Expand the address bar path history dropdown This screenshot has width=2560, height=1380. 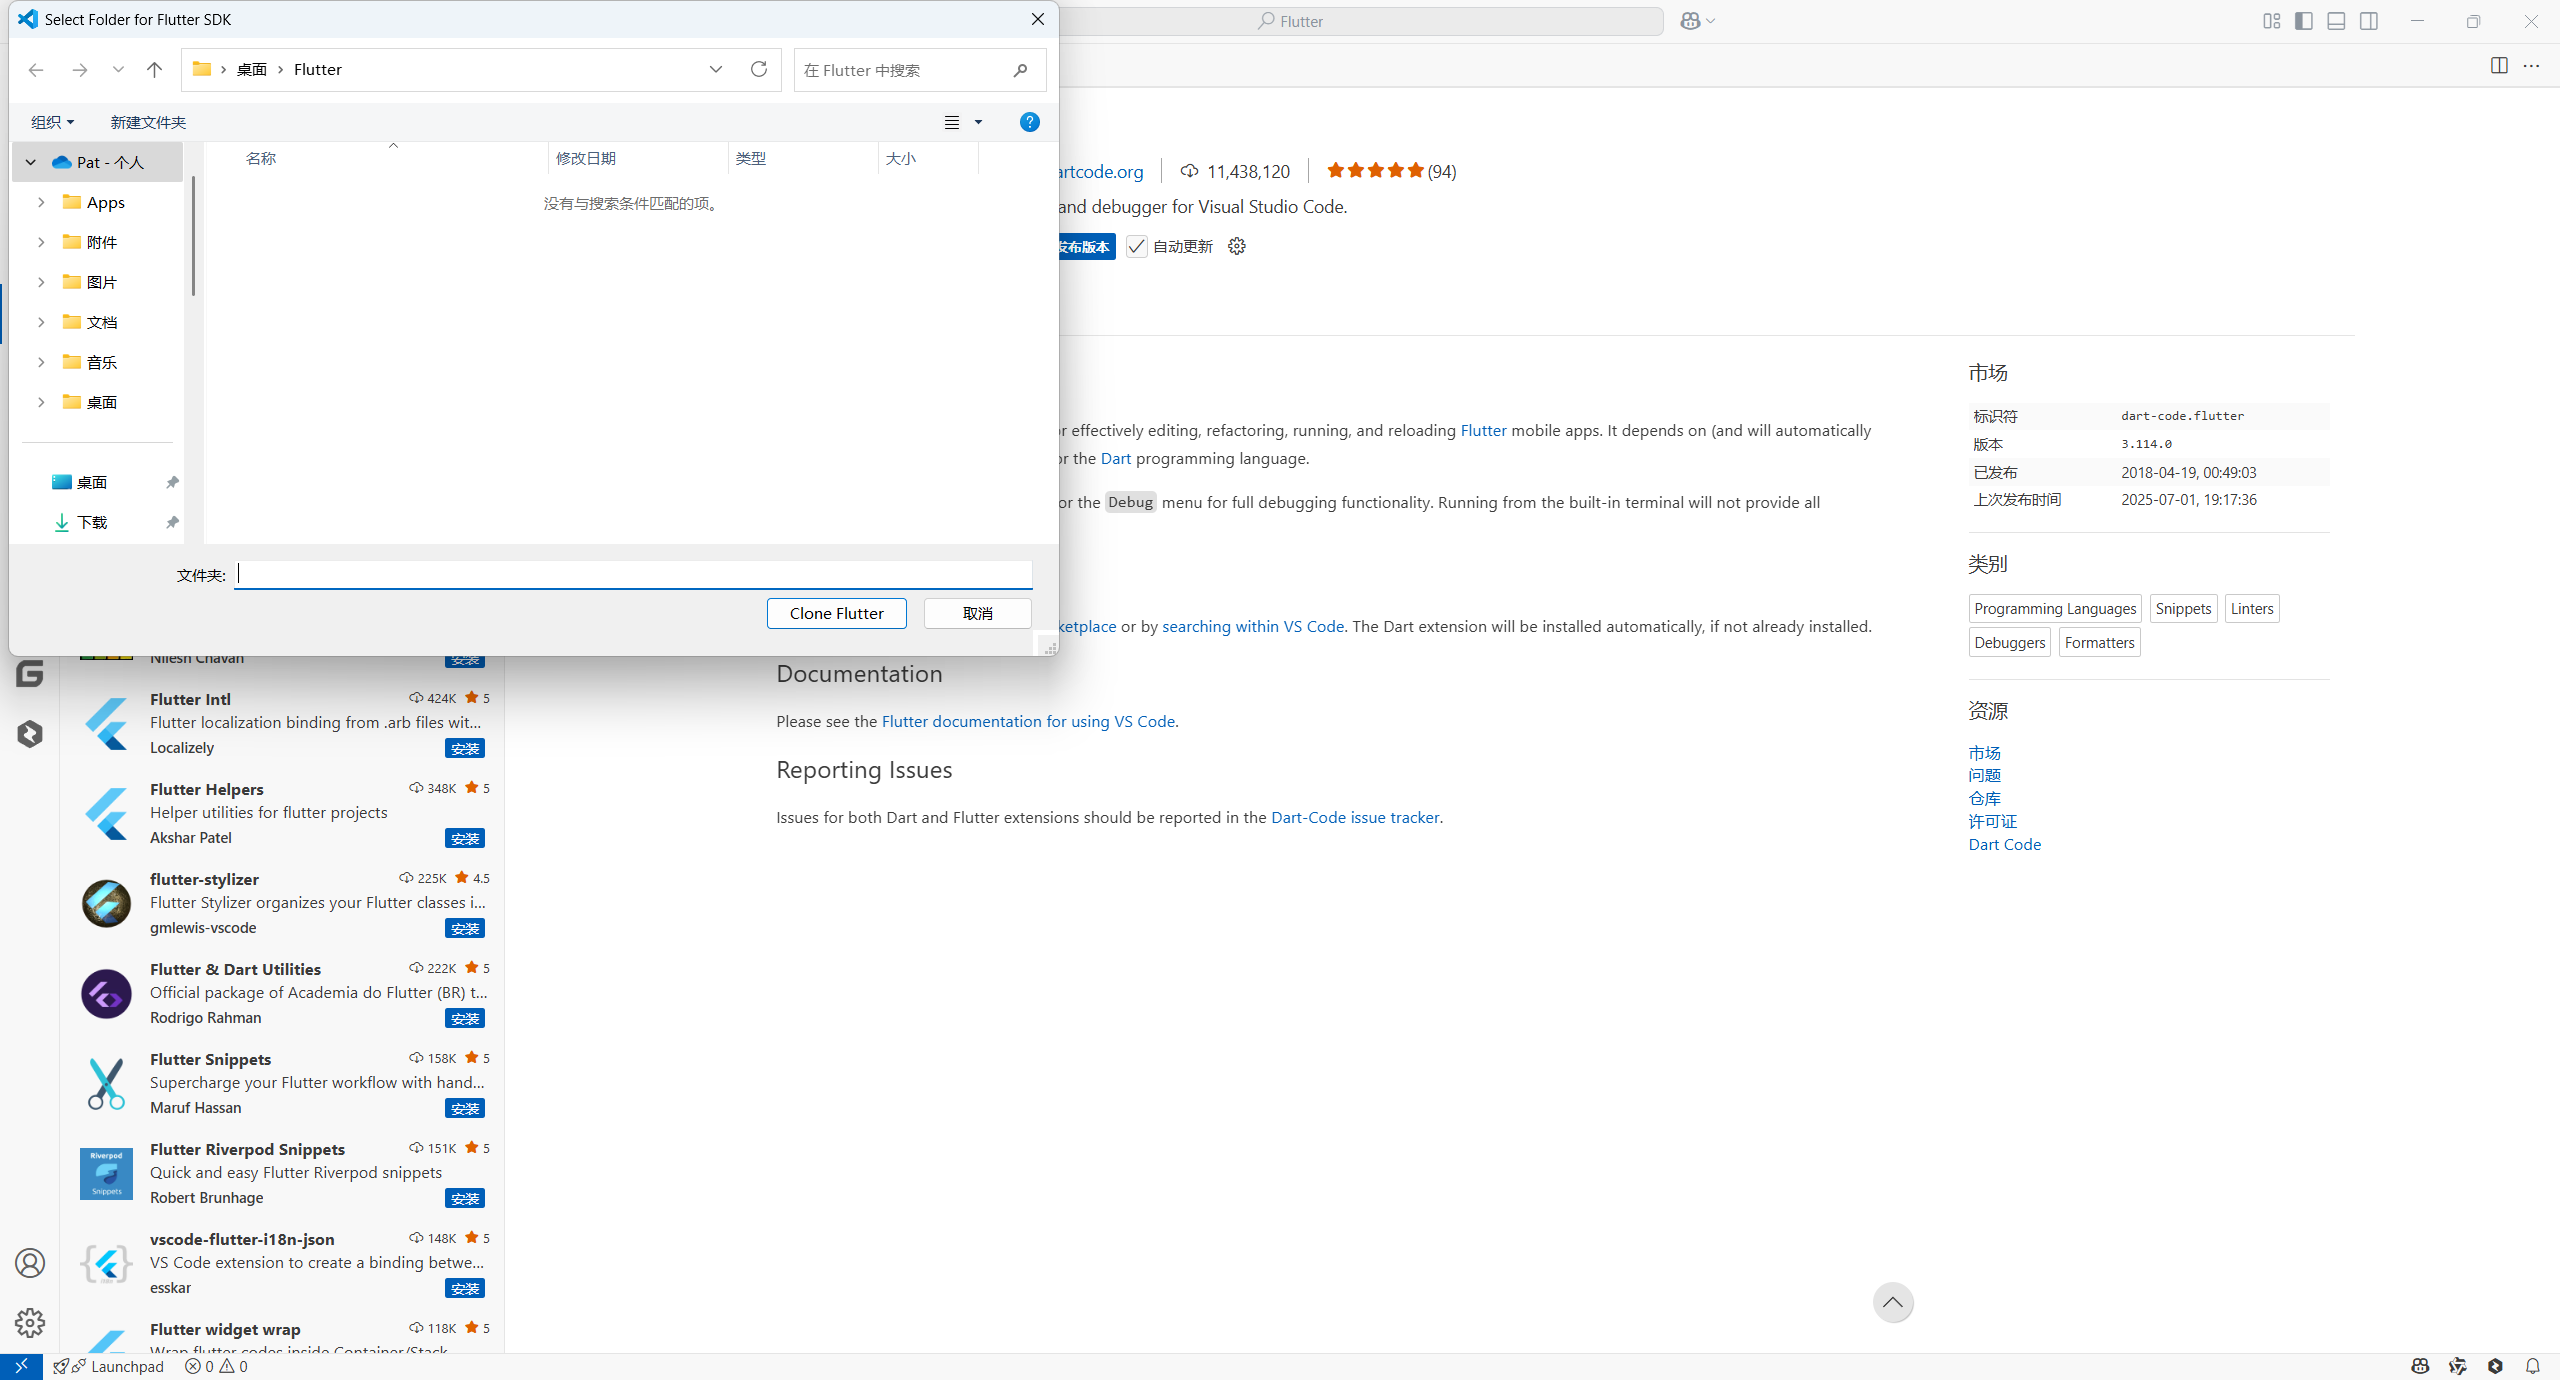(716, 69)
